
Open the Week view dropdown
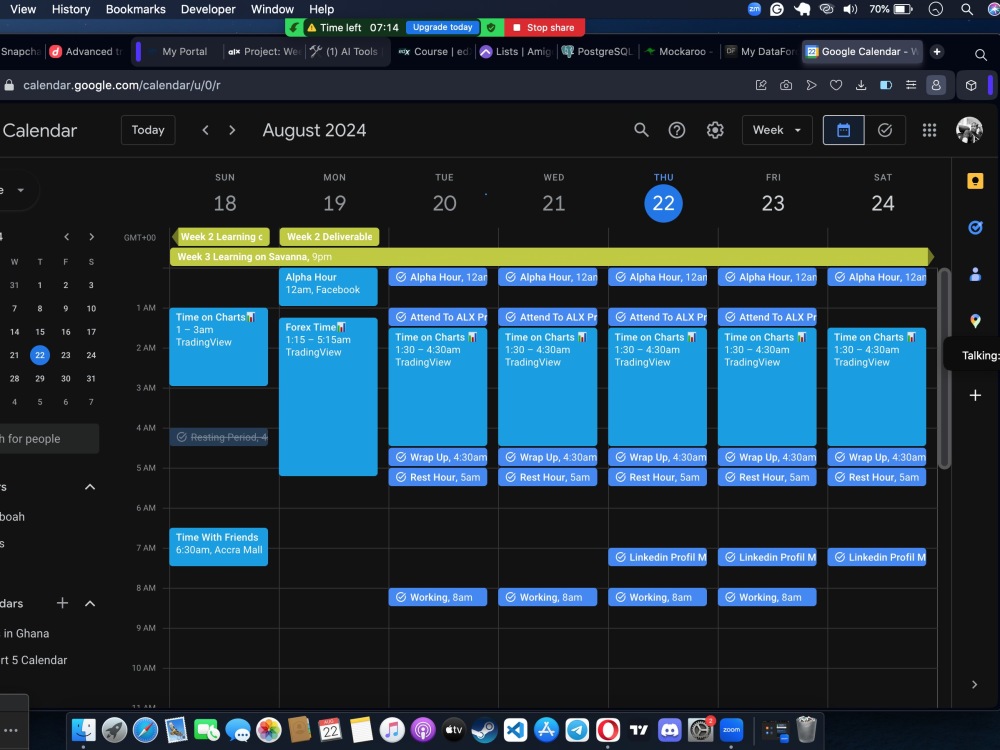click(x=777, y=130)
